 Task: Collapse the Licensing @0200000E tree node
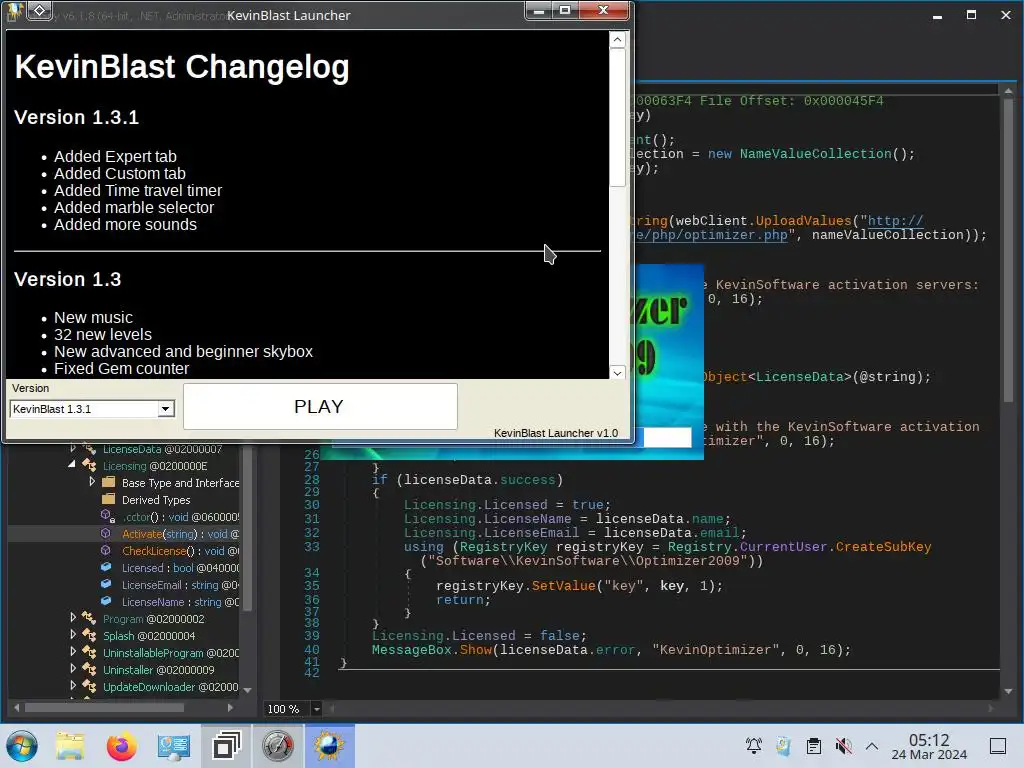(72, 465)
